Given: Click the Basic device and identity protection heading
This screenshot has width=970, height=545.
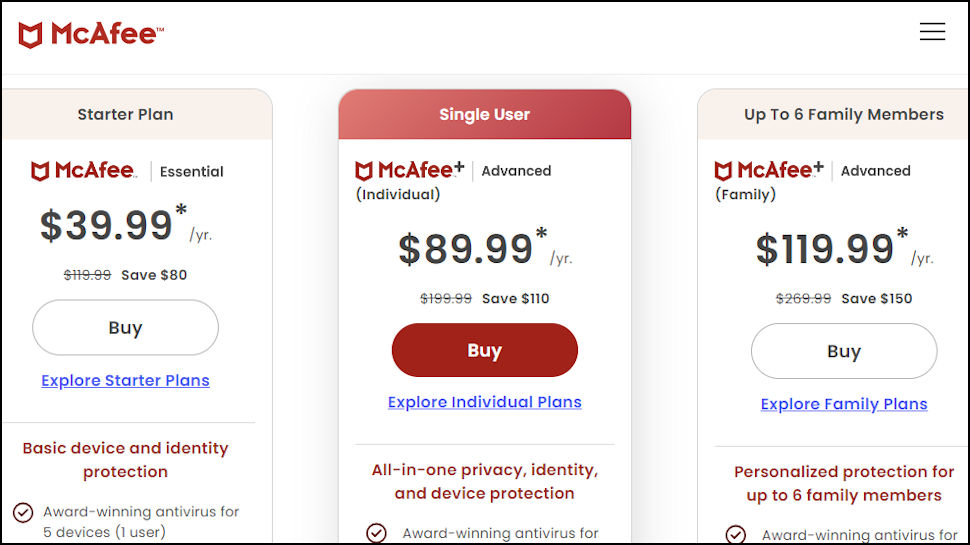Looking at the screenshot, I should pyautogui.click(x=125, y=460).
